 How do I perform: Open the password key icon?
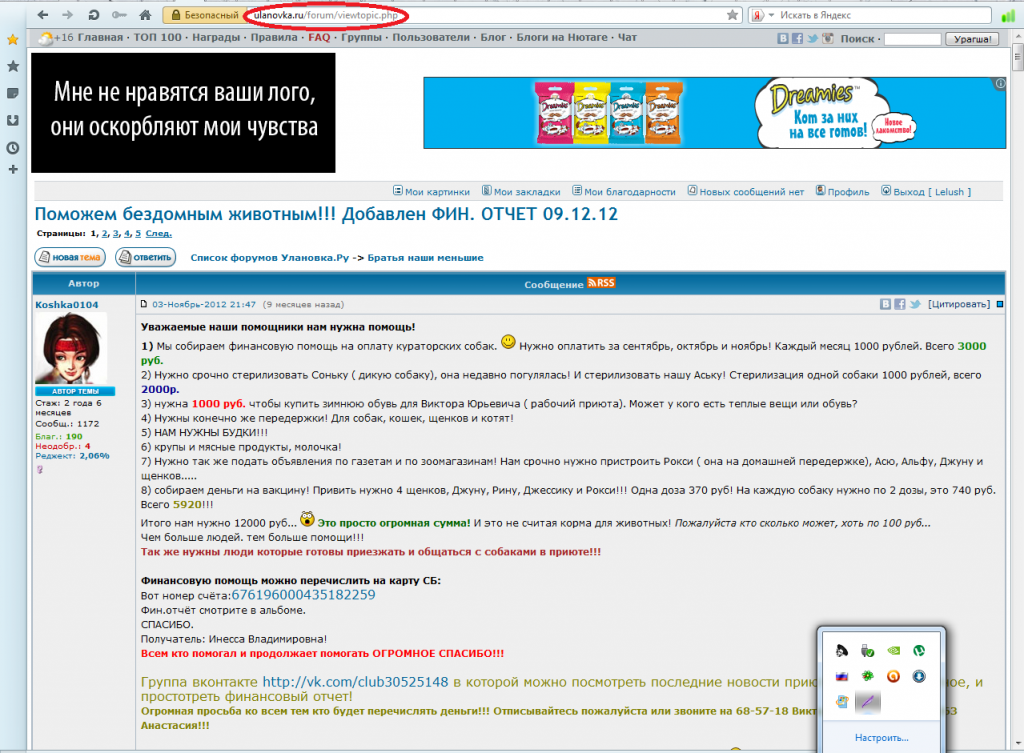click(119, 14)
